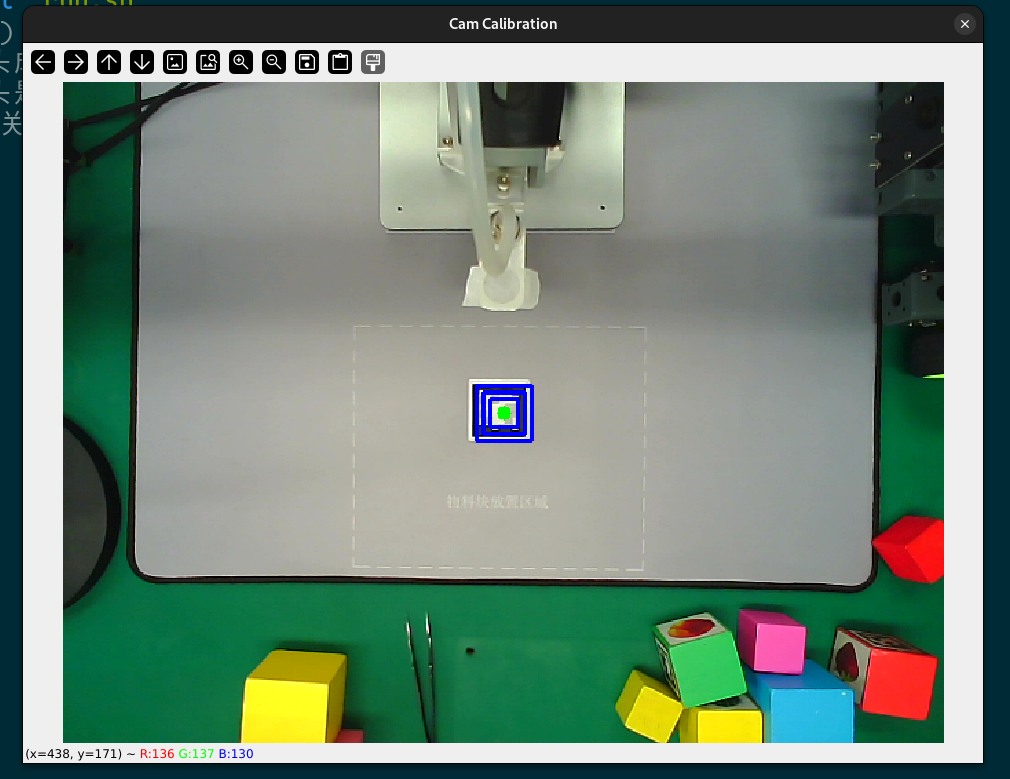1010x779 pixels.
Task: Pan image left with left arrow icon
Action: 43,63
